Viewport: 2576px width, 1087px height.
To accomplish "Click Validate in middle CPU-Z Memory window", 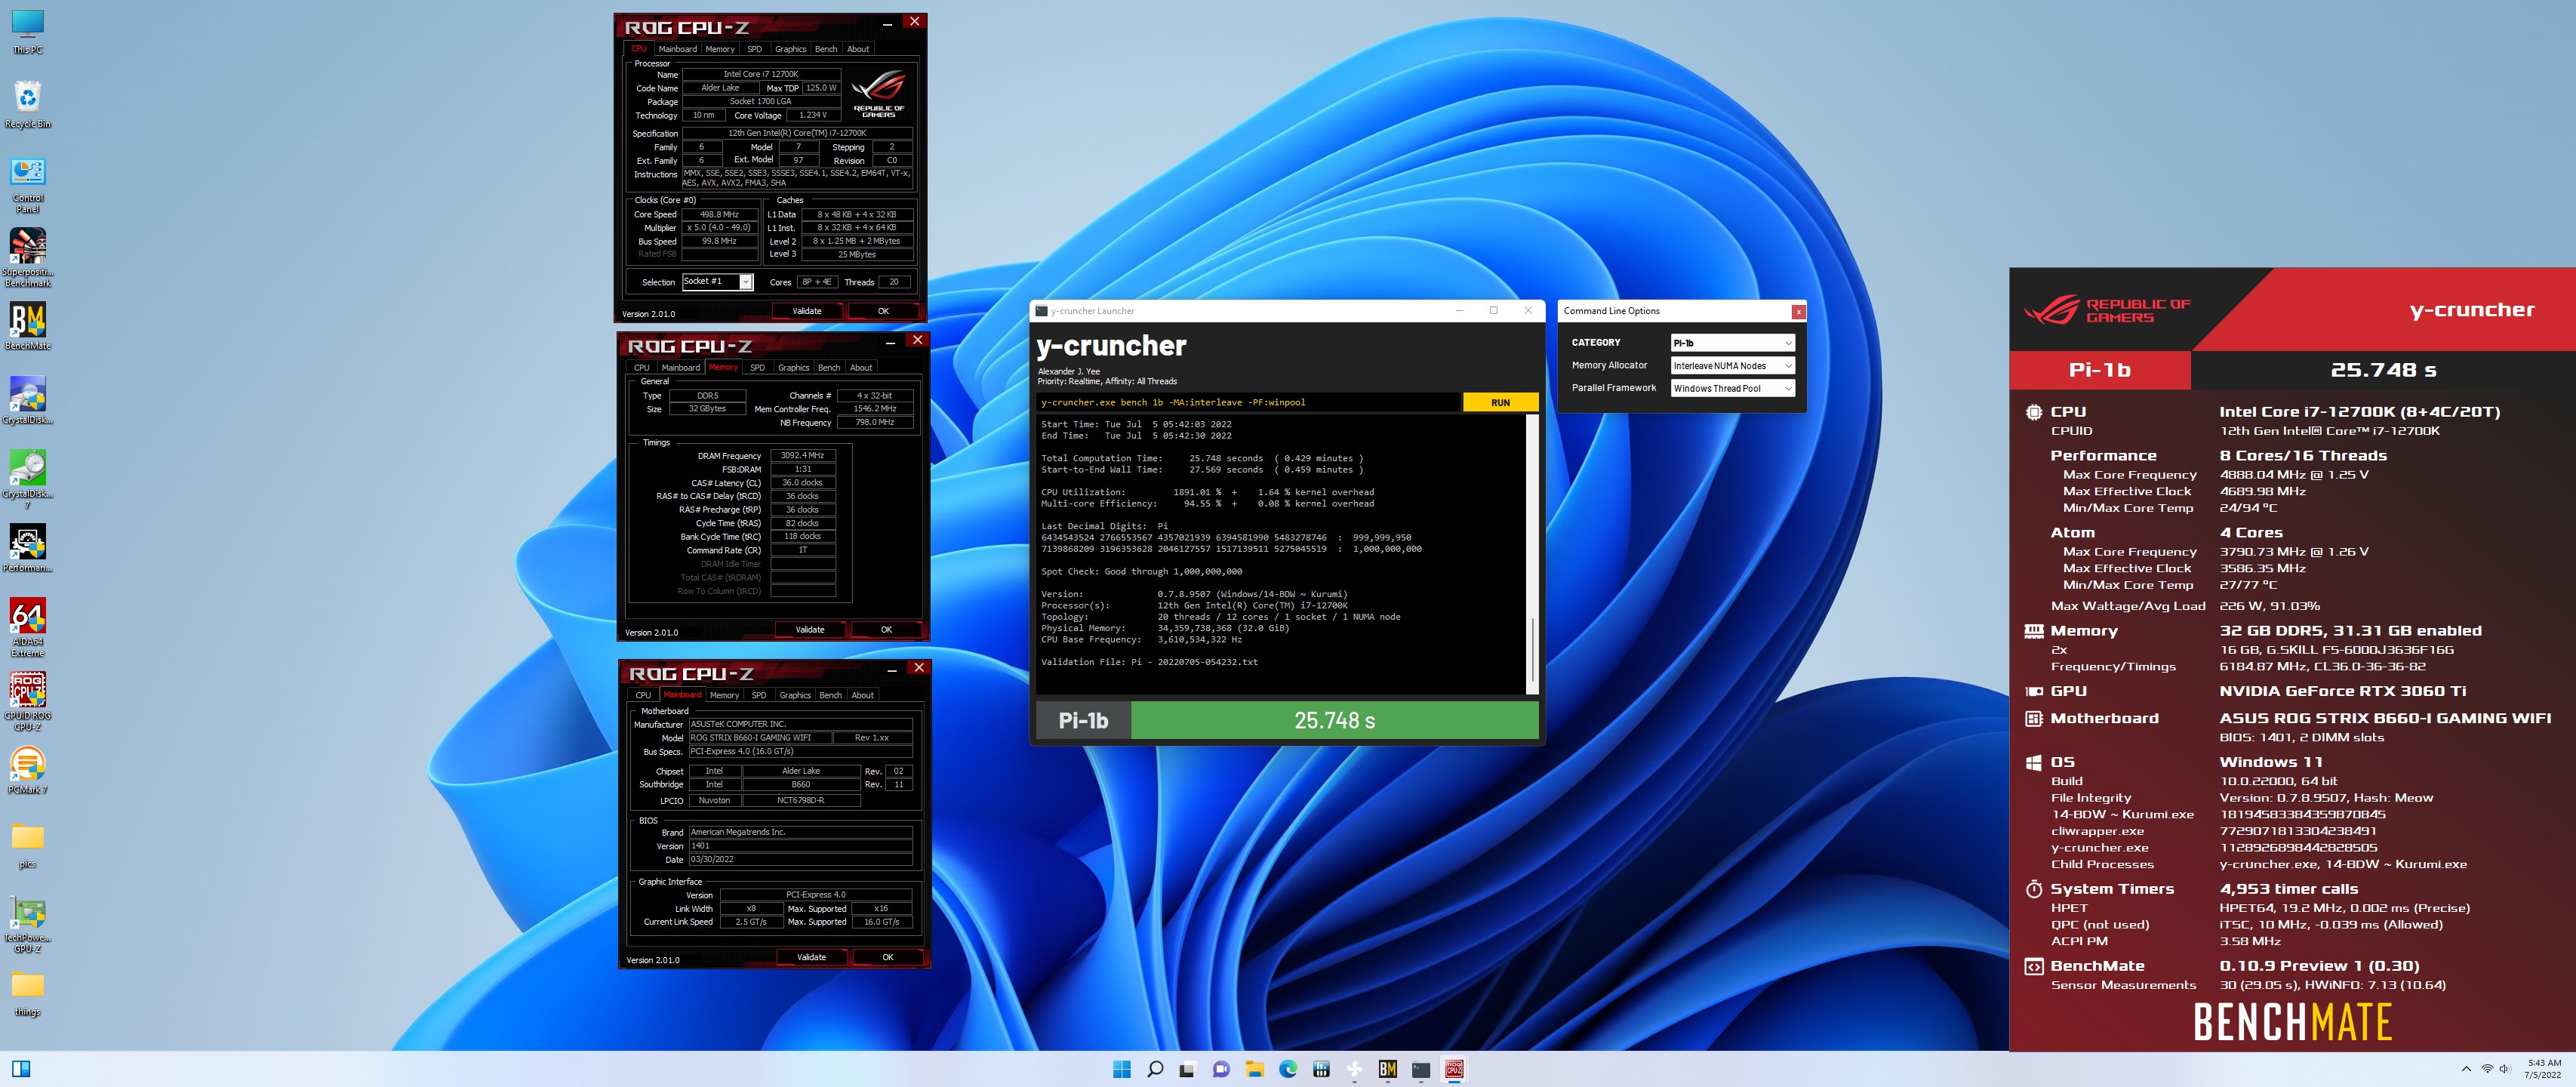I will tap(810, 630).
